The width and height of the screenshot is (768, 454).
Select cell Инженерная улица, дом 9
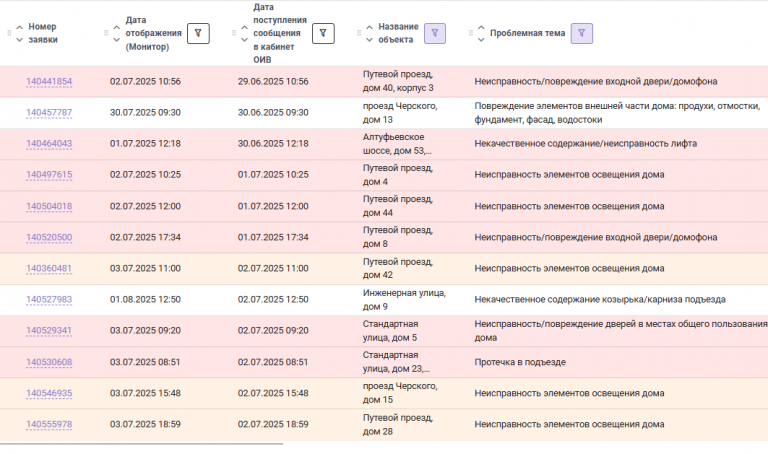click(x=404, y=299)
